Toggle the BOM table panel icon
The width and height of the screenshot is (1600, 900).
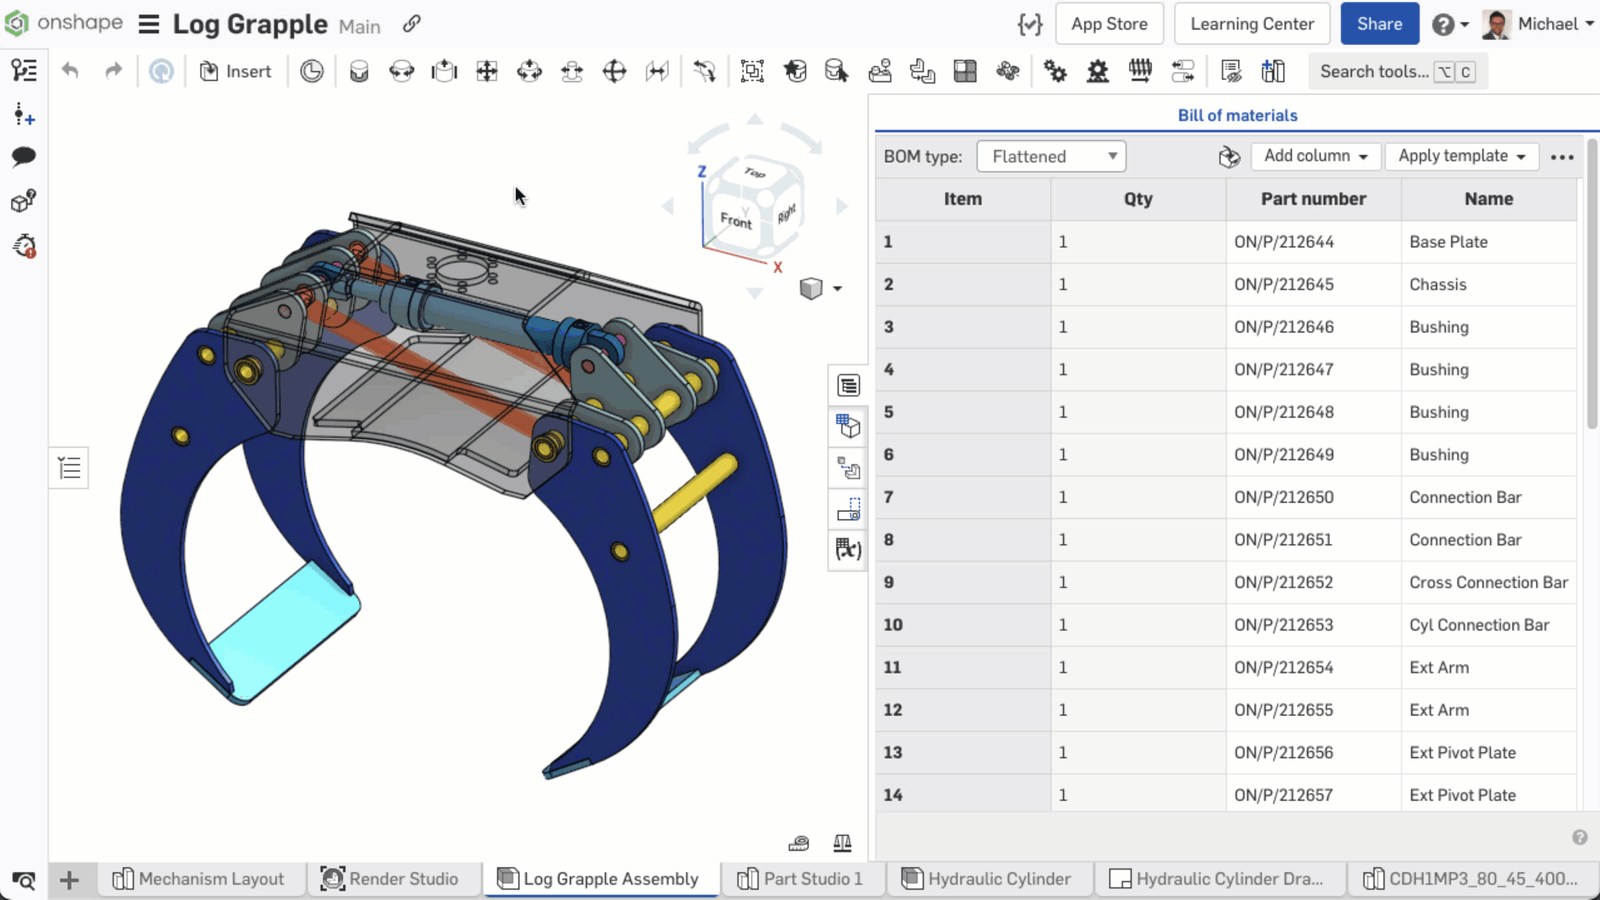click(848, 385)
